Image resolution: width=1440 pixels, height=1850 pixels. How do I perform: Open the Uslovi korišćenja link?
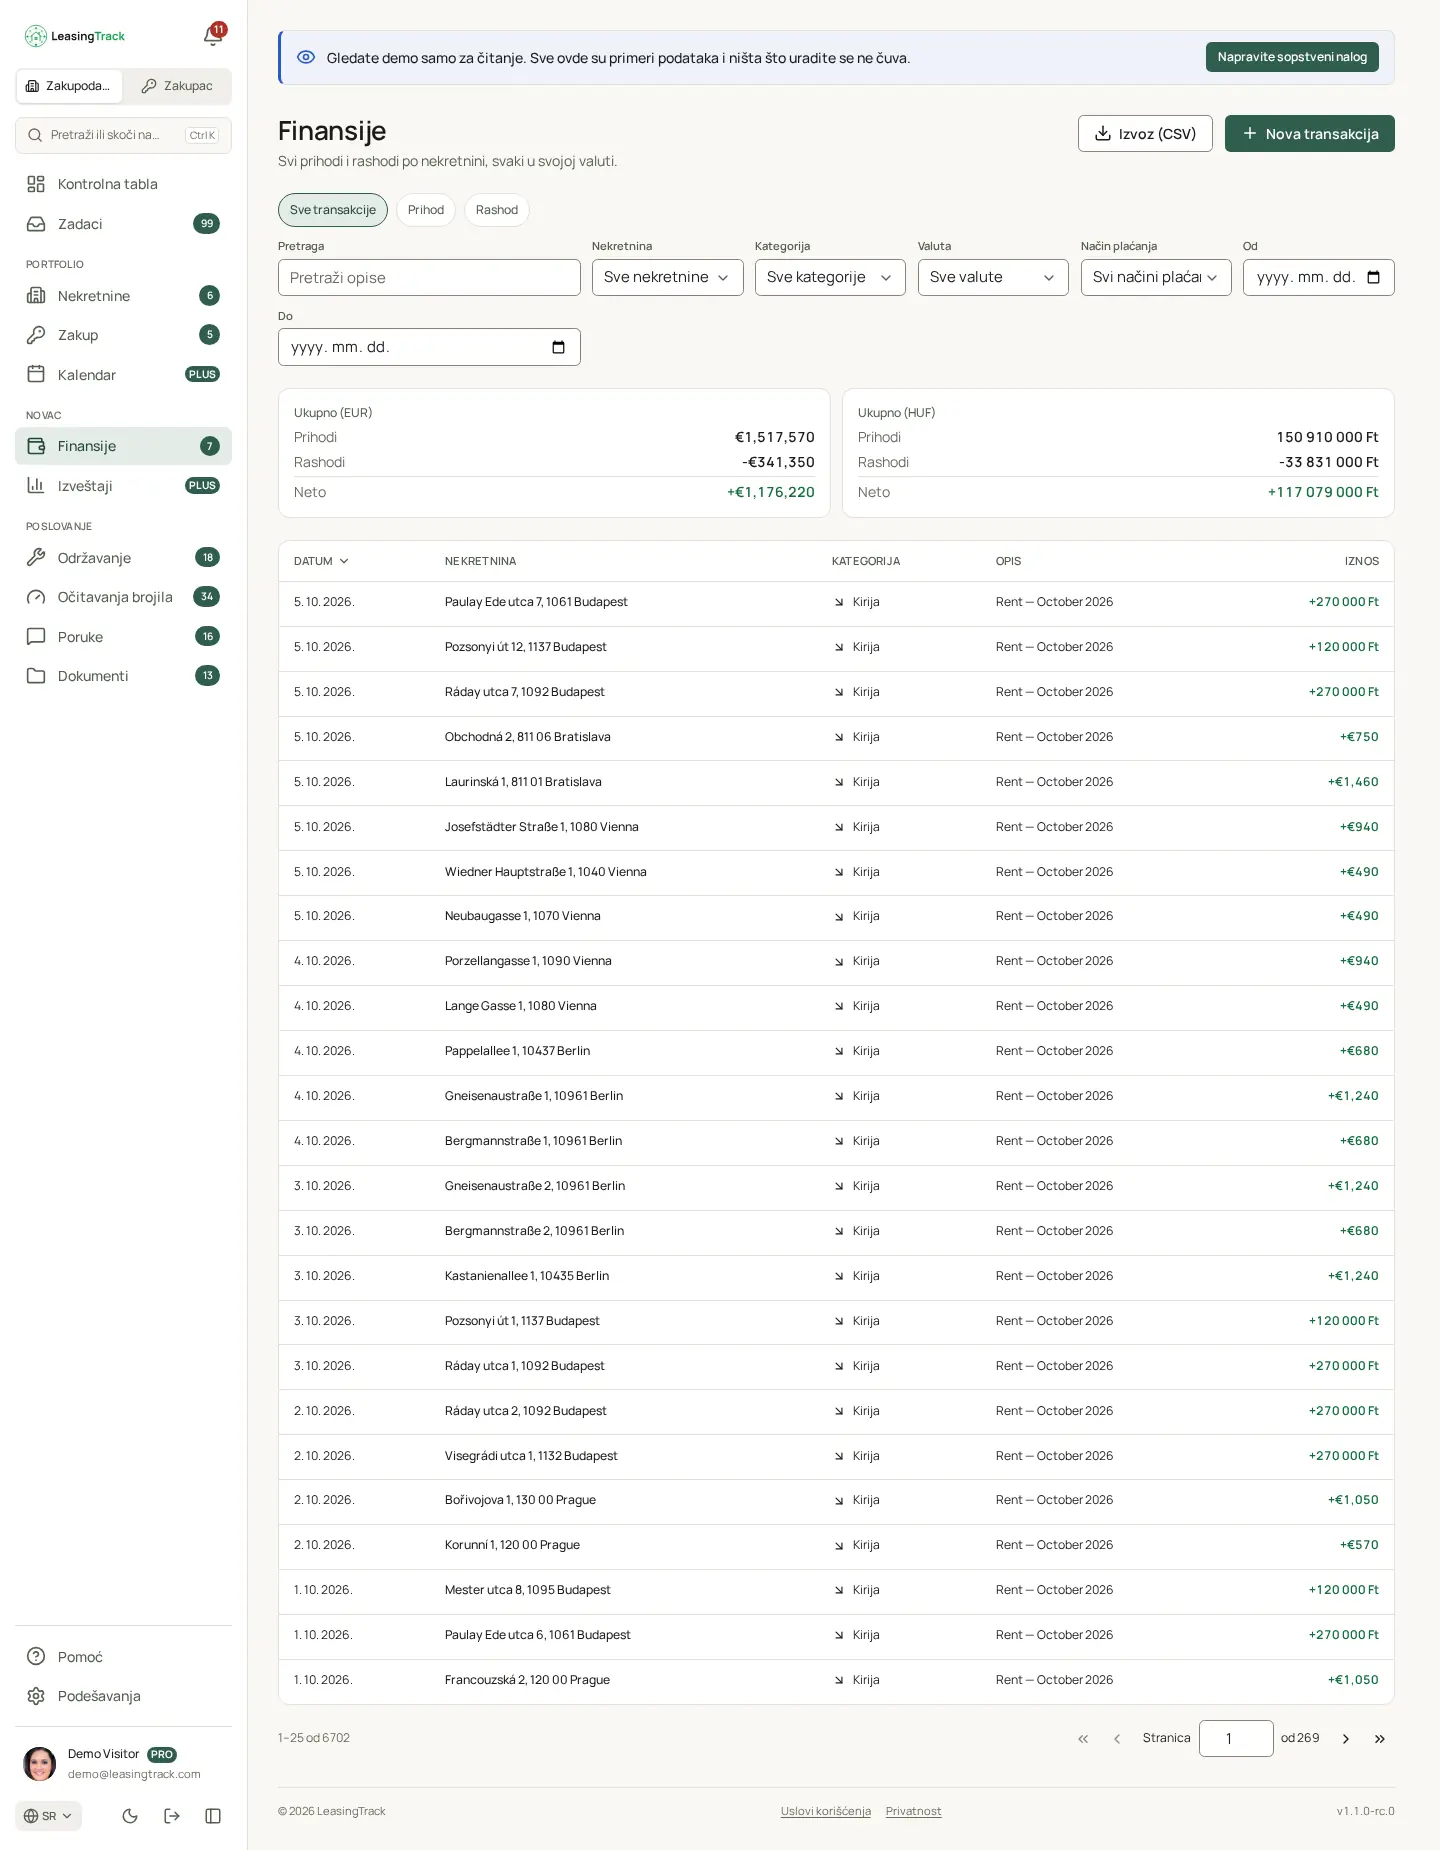pos(826,1811)
